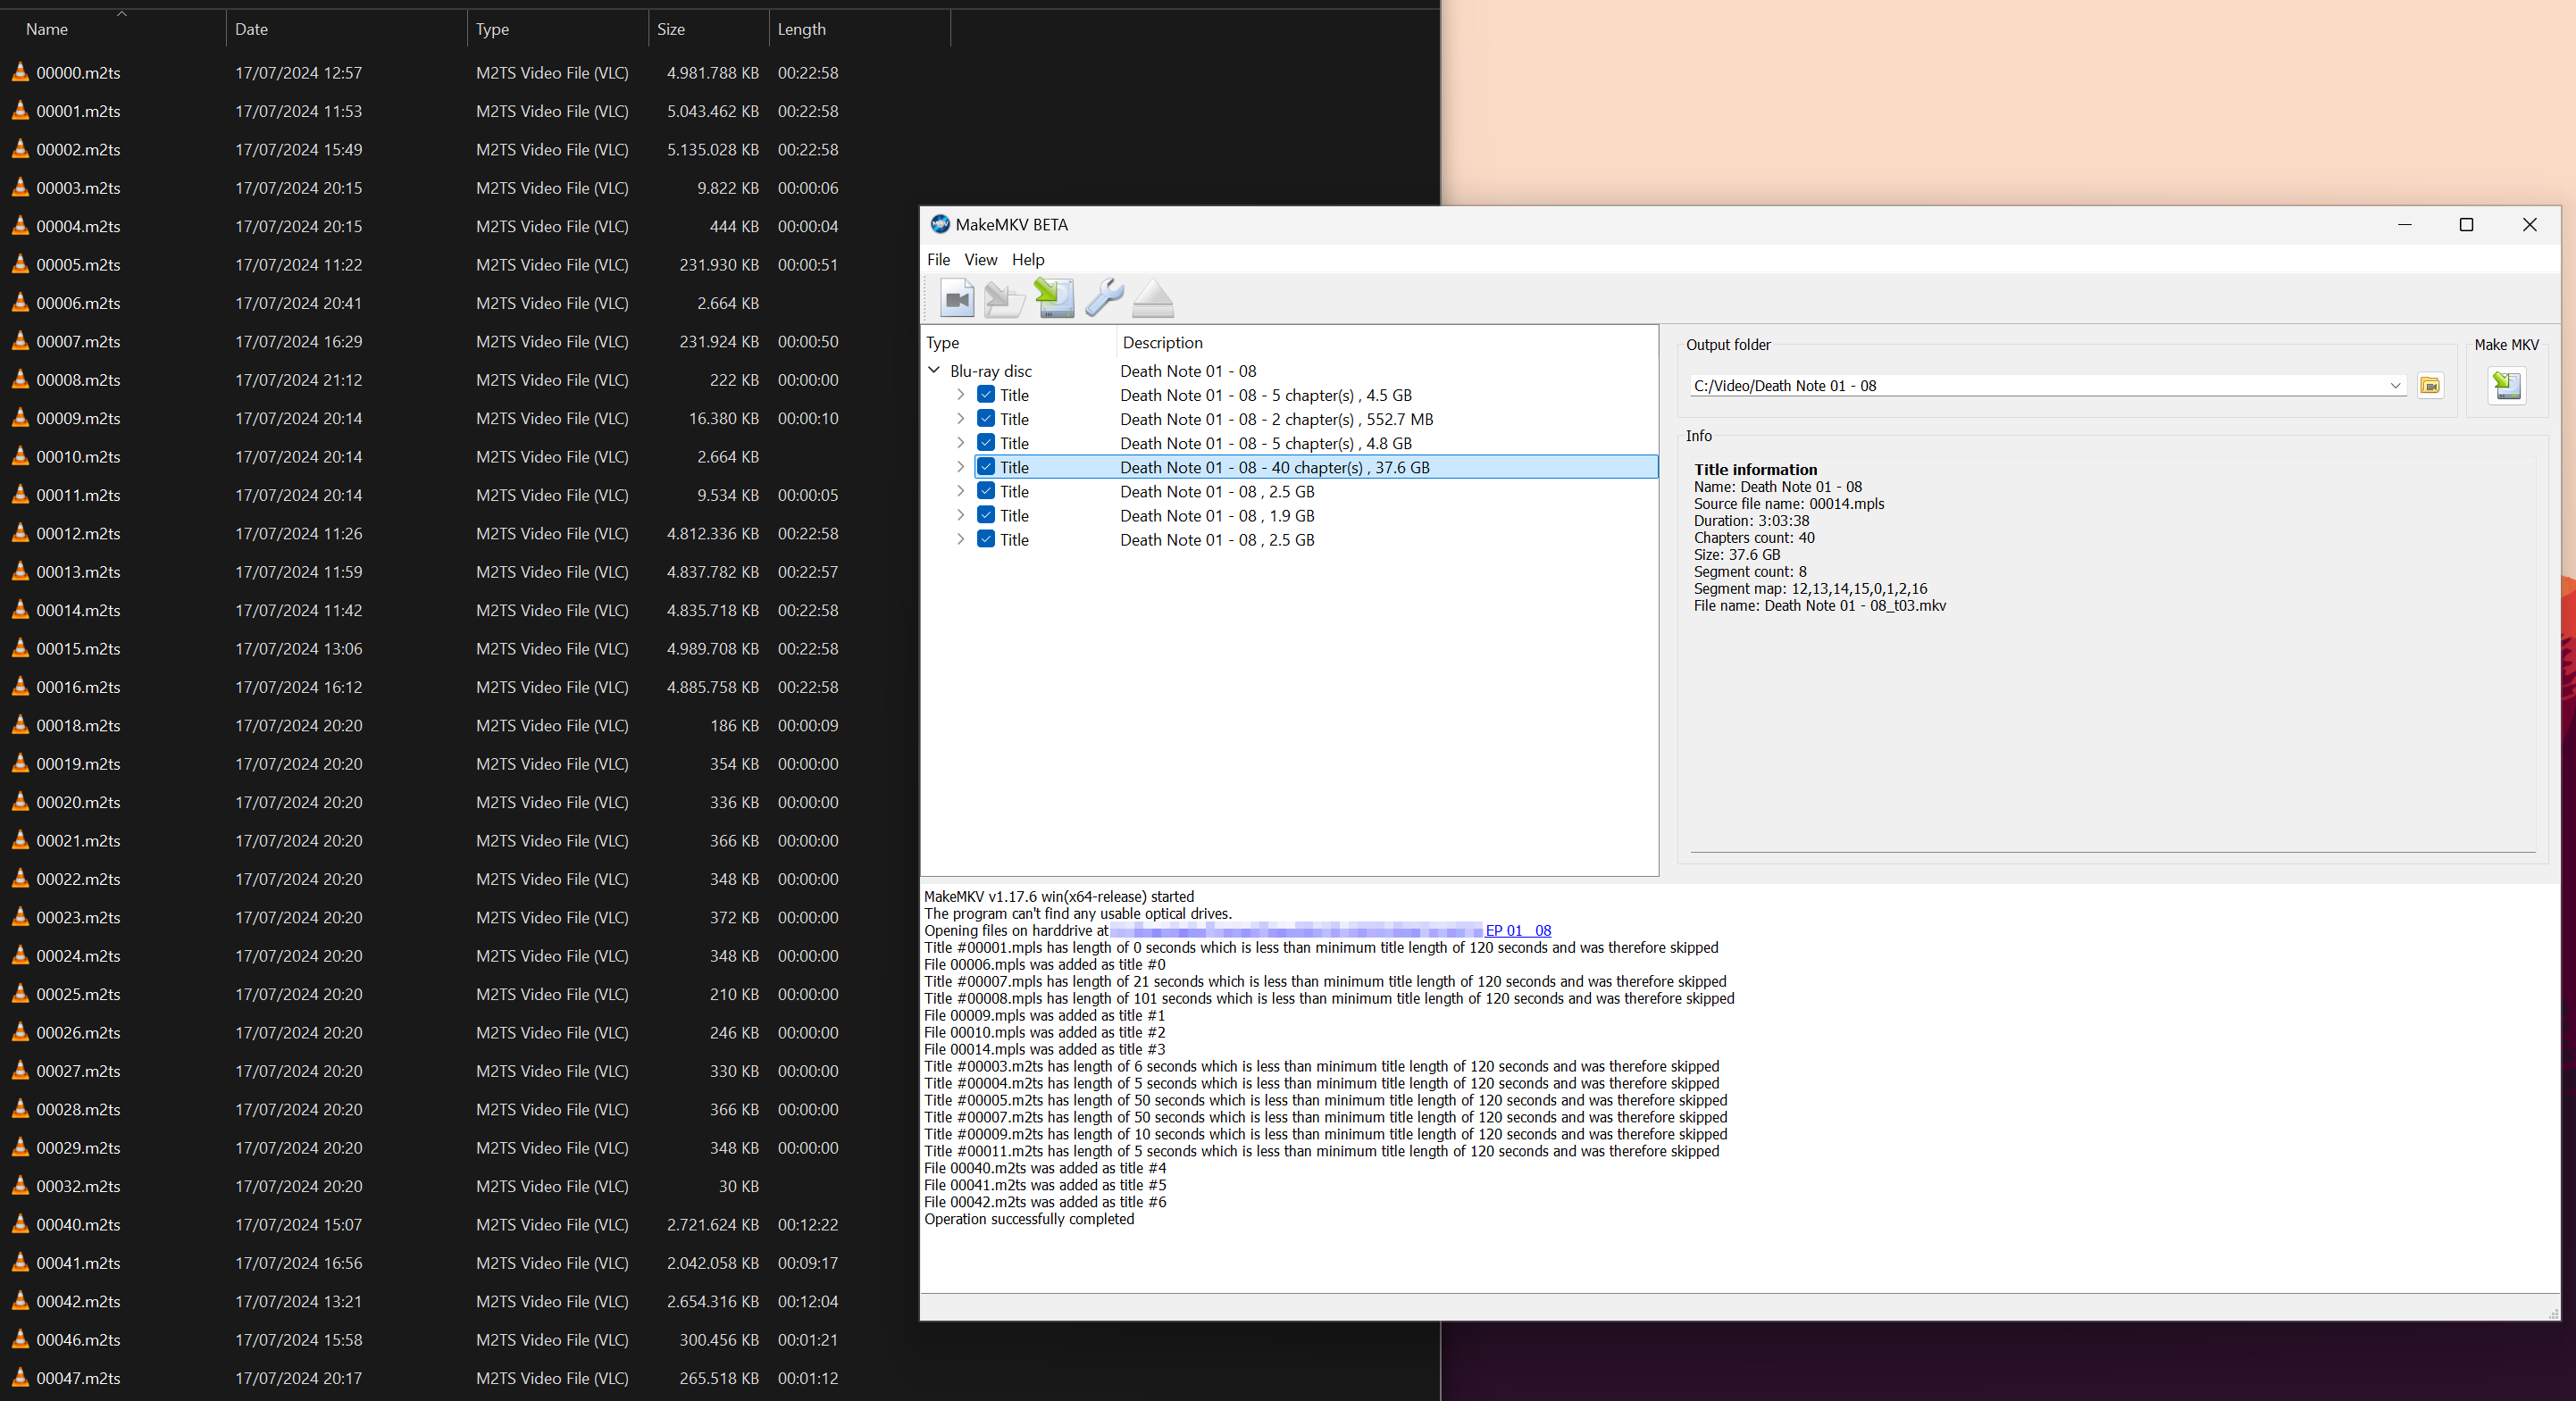Screen dimensions: 2576x1401
Task: Browse for the output folder using the folder icon
Action: pyautogui.click(x=2430, y=385)
